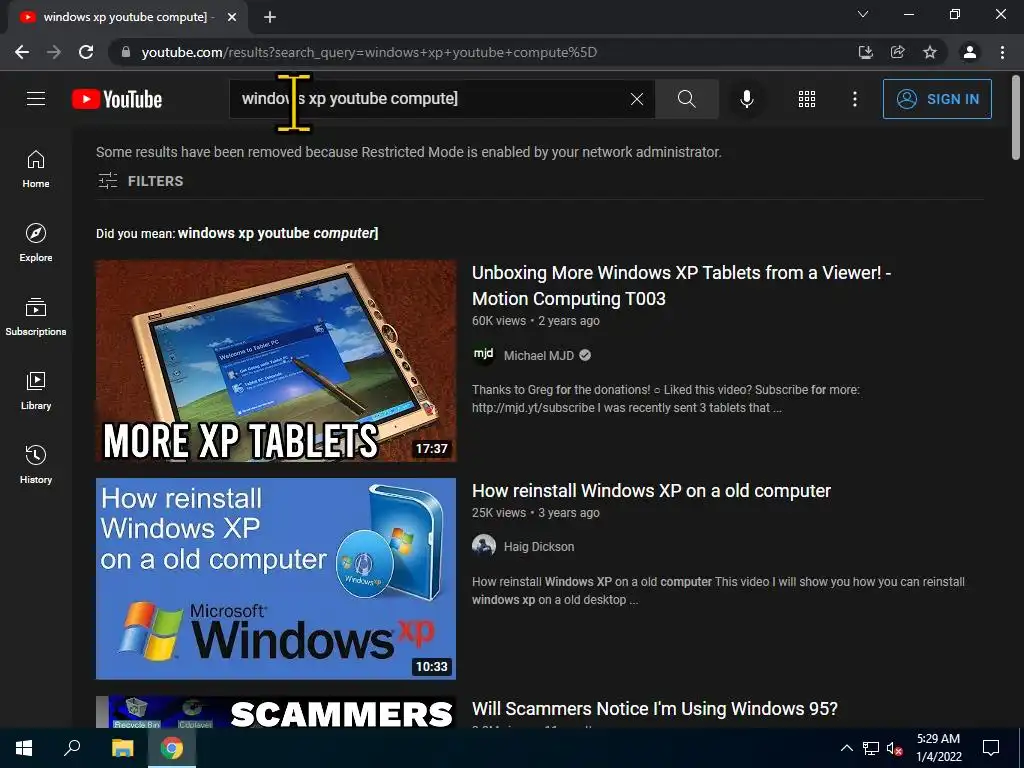Open Chrome profile avatar
The image size is (1024, 768).
point(970,52)
